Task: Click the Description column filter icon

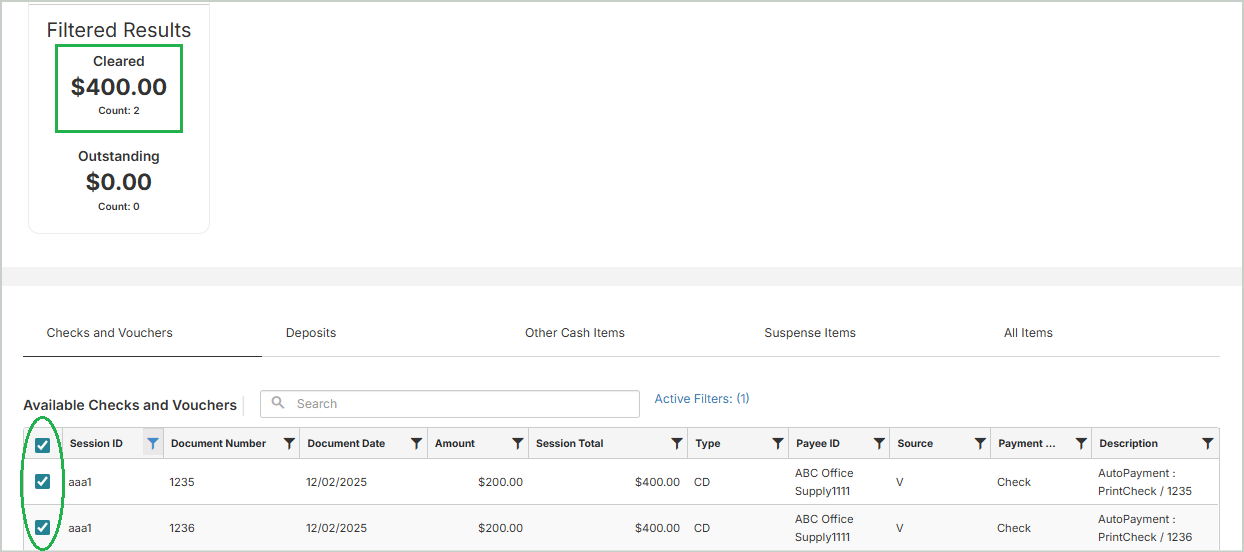Action: coord(1207,444)
